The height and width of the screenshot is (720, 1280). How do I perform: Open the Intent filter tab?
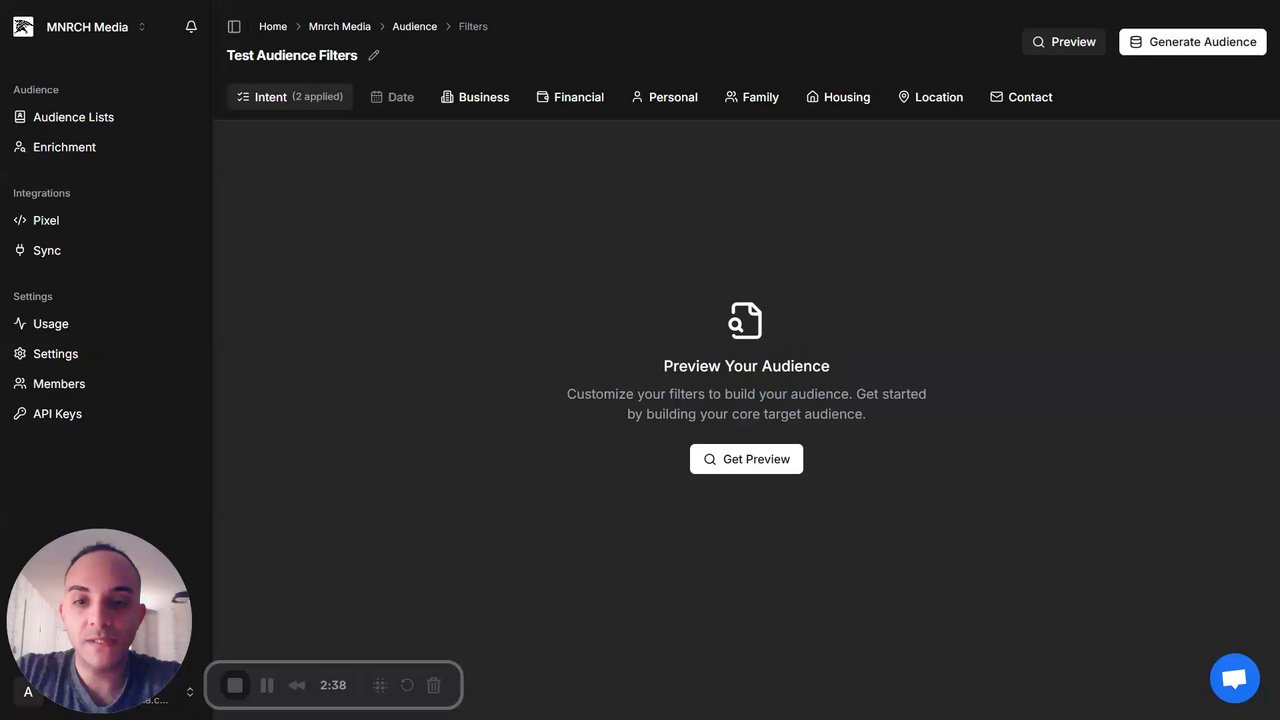pyautogui.click(x=290, y=97)
